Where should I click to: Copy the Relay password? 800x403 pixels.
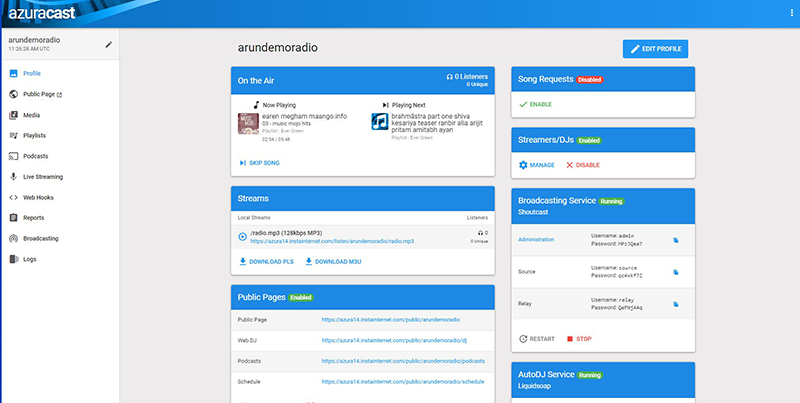pos(676,304)
